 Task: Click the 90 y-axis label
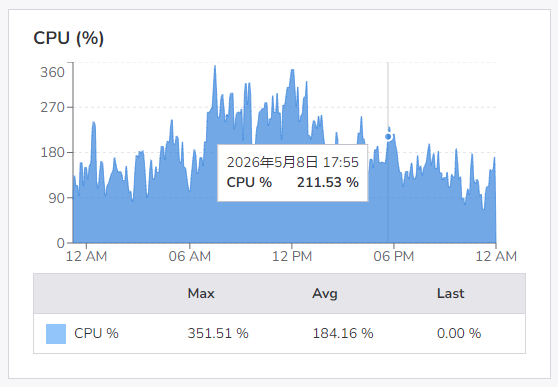point(57,198)
